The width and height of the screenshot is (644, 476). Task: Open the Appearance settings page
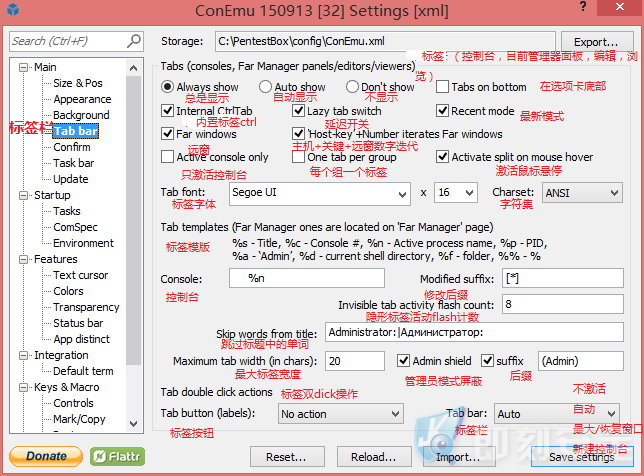pyautogui.click(x=82, y=99)
